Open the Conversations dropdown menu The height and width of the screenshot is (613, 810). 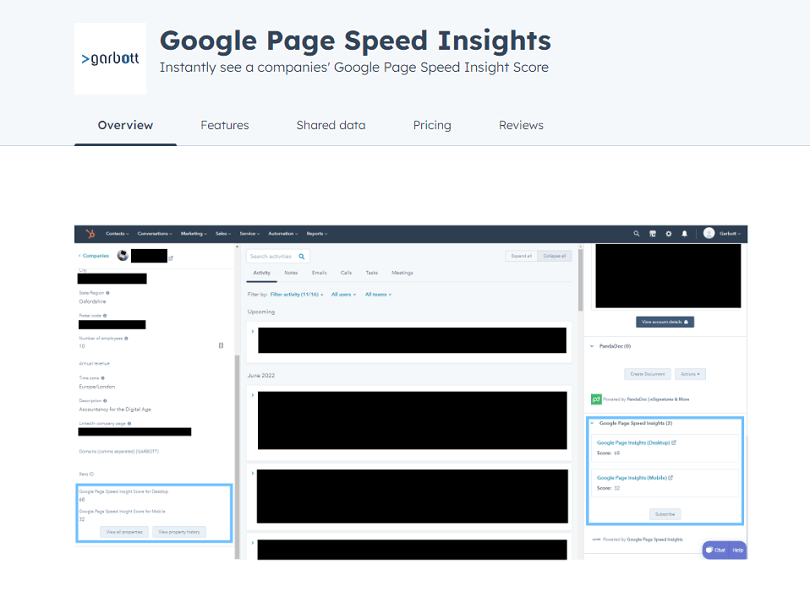[155, 233]
